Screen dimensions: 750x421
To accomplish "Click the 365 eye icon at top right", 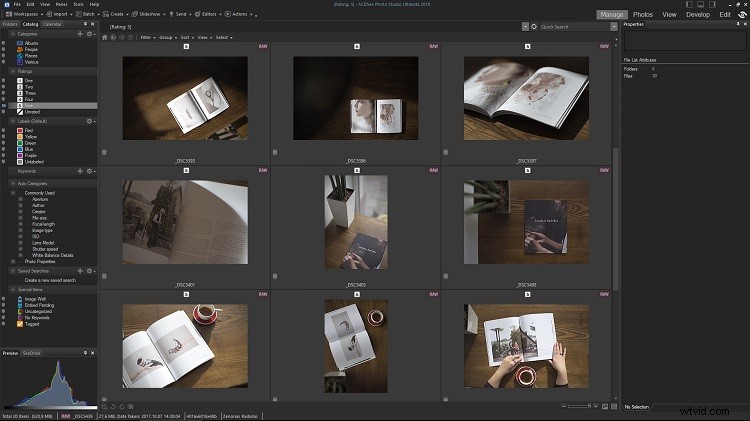I will [x=742, y=15].
